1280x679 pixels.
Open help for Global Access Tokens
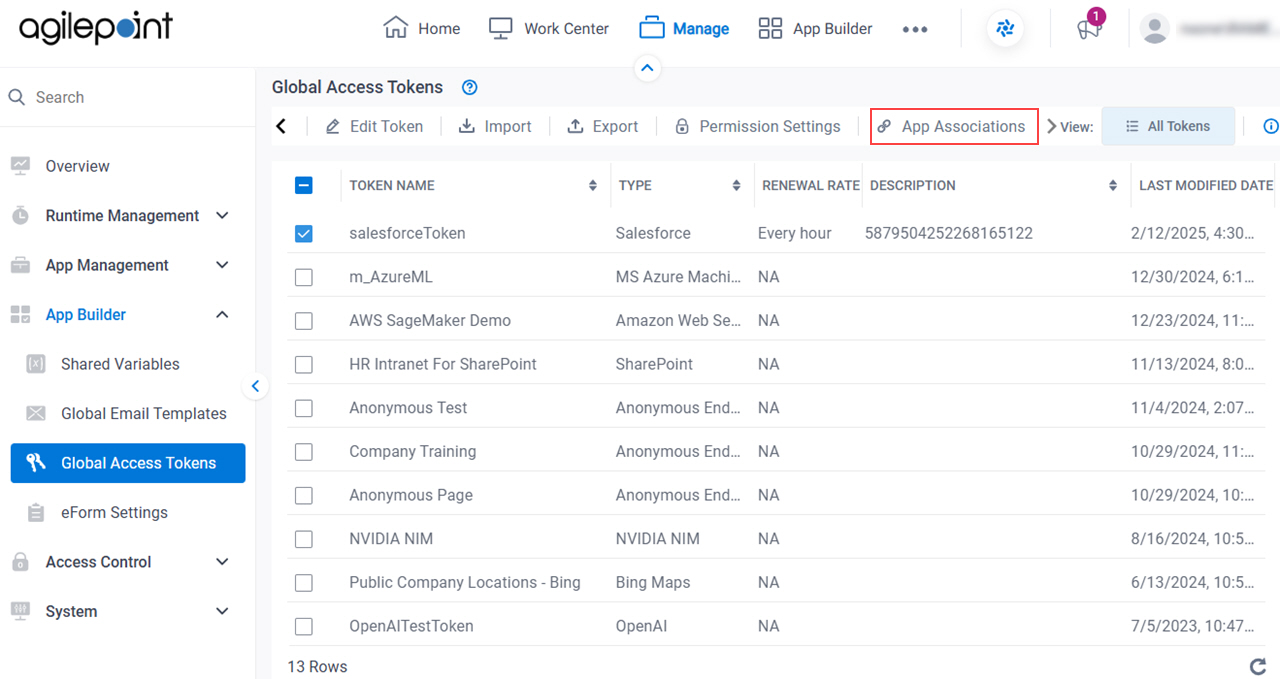click(469, 88)
